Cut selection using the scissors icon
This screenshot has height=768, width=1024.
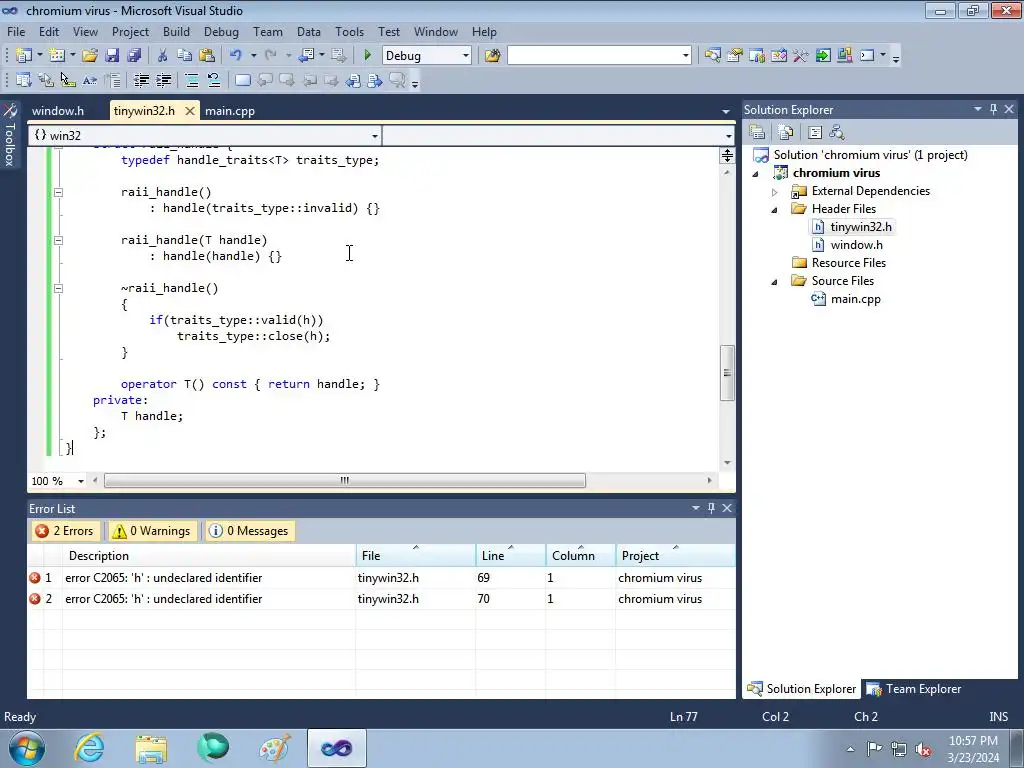pyautogui.click(x=163, y=56)
